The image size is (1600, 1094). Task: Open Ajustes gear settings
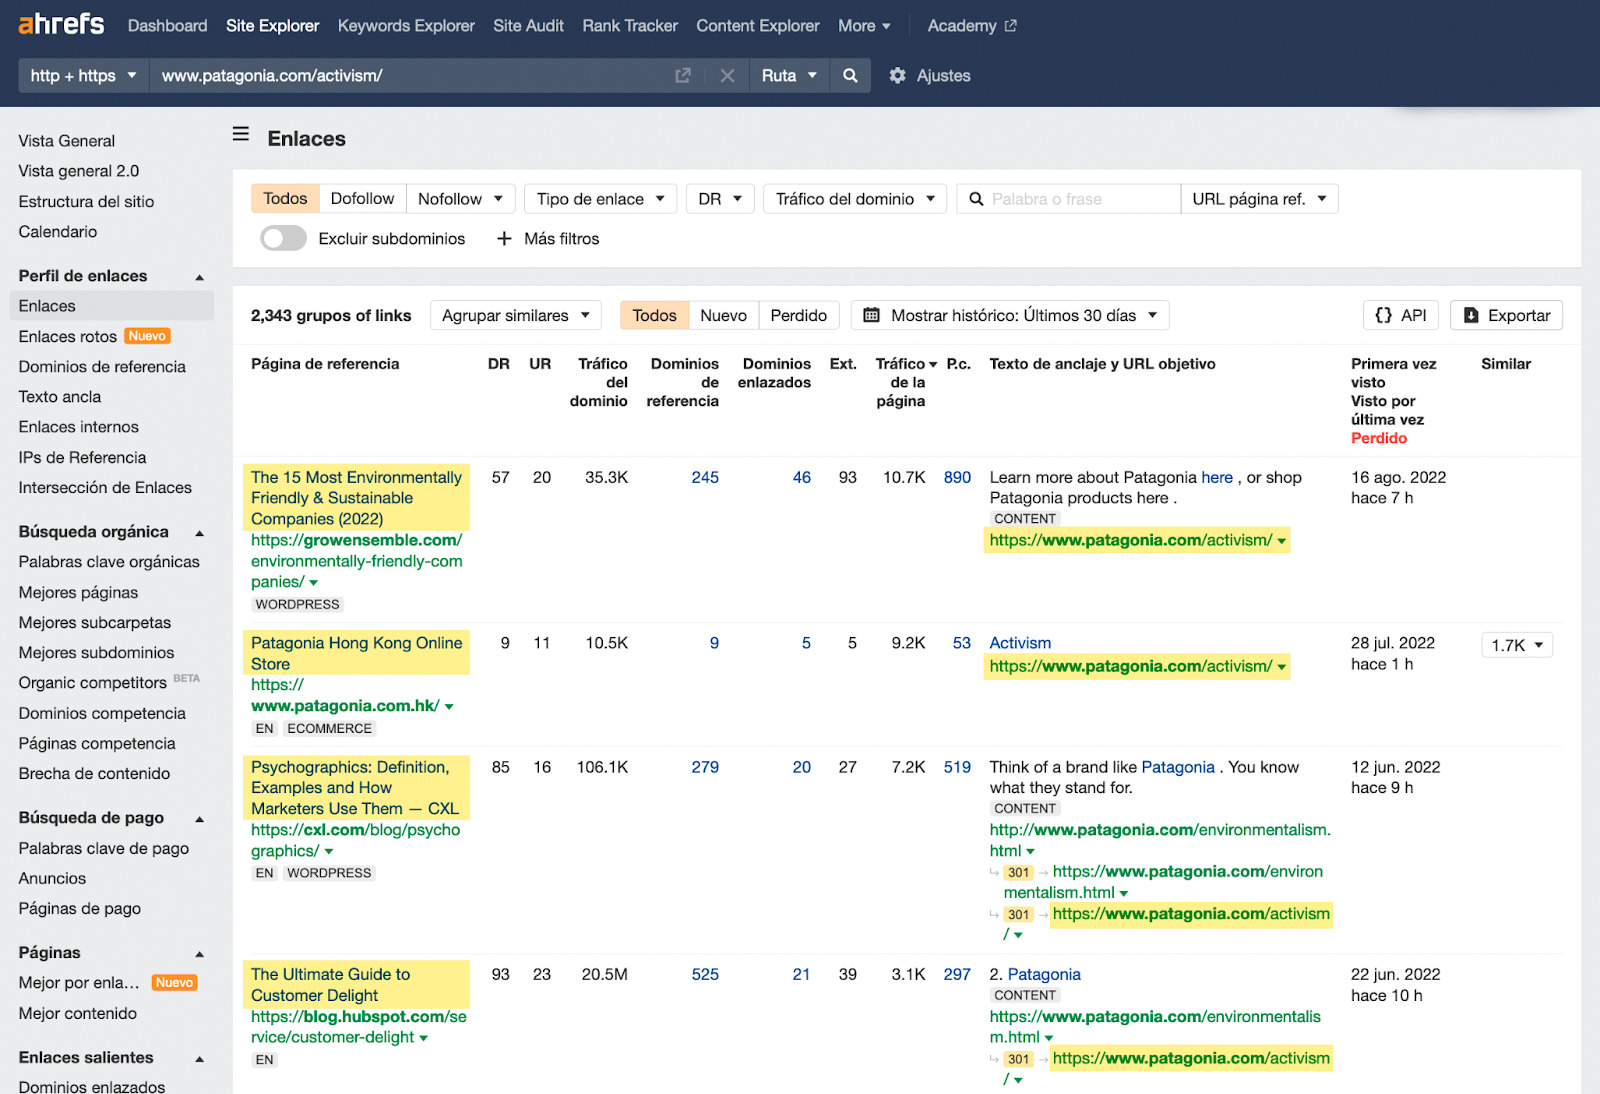click(x=930, y=75)
